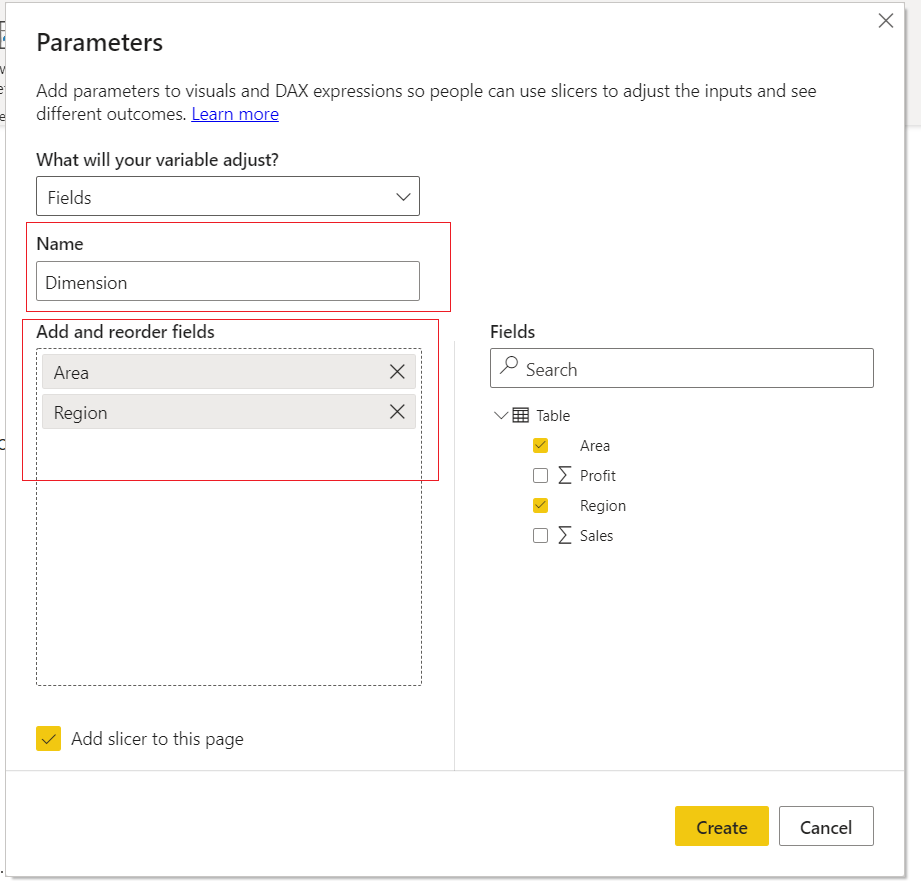This screenshot has width=921, height=881.
Task: Click the search magnifier icon in Fields
Action: pyautogui.click(x=510, y=367)
